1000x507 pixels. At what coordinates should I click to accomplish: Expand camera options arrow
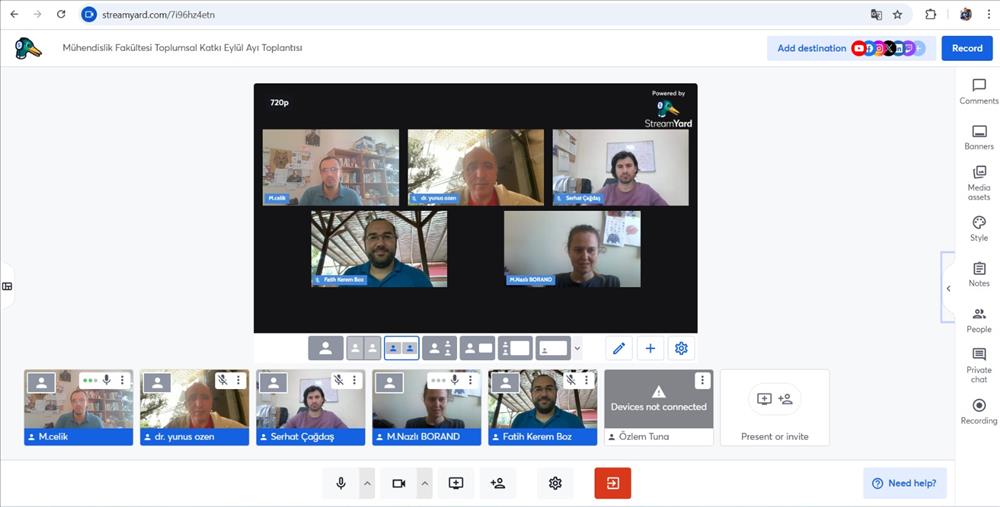pyautogui.click(x=424, y=483)
